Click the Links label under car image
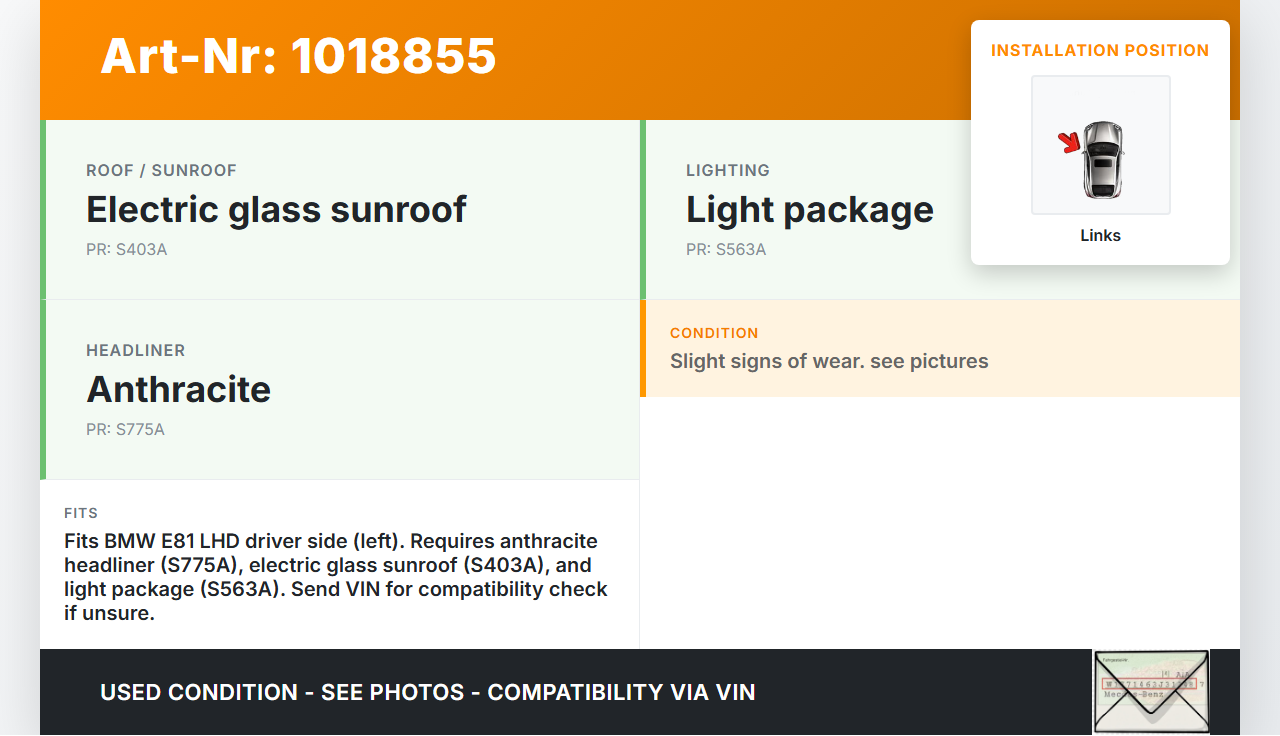The height and width of the screenshot is (736, 1280). pos(1100,236)
